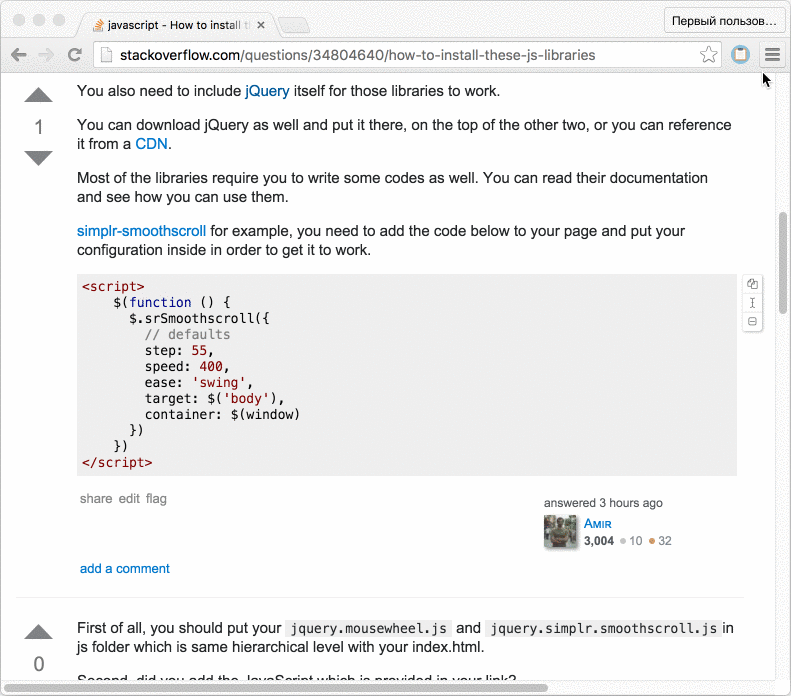Click add a comment
791x696 pixels.
click(125, 568)
